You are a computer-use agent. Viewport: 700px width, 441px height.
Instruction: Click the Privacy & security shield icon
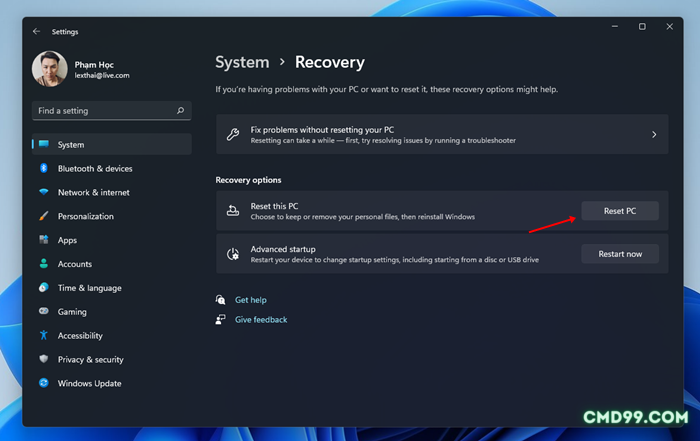44,359
